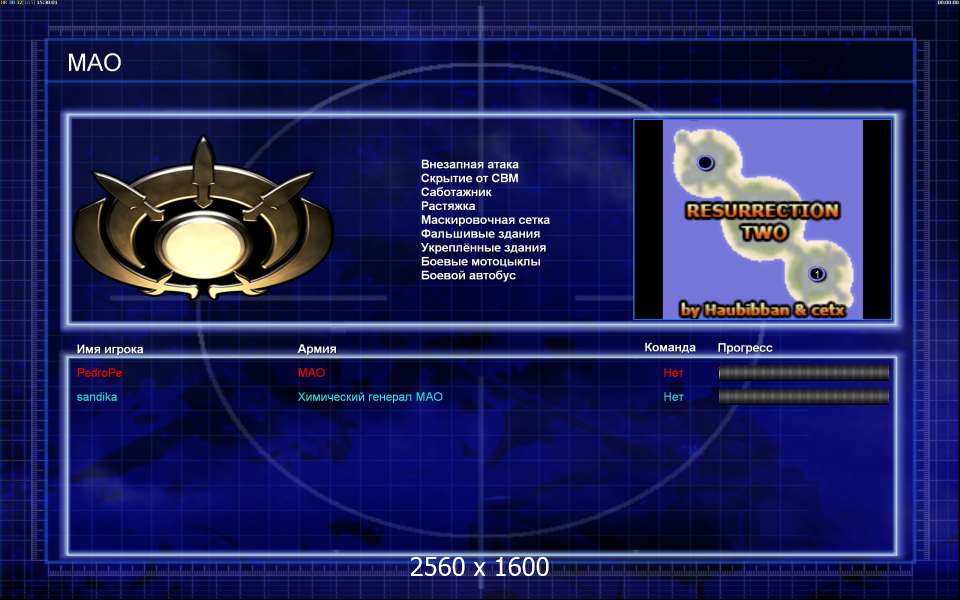Image resolution: width=960 pixels, height=600 pixels.
Task: Click the Команда column header
Action: tap(670, 347)
